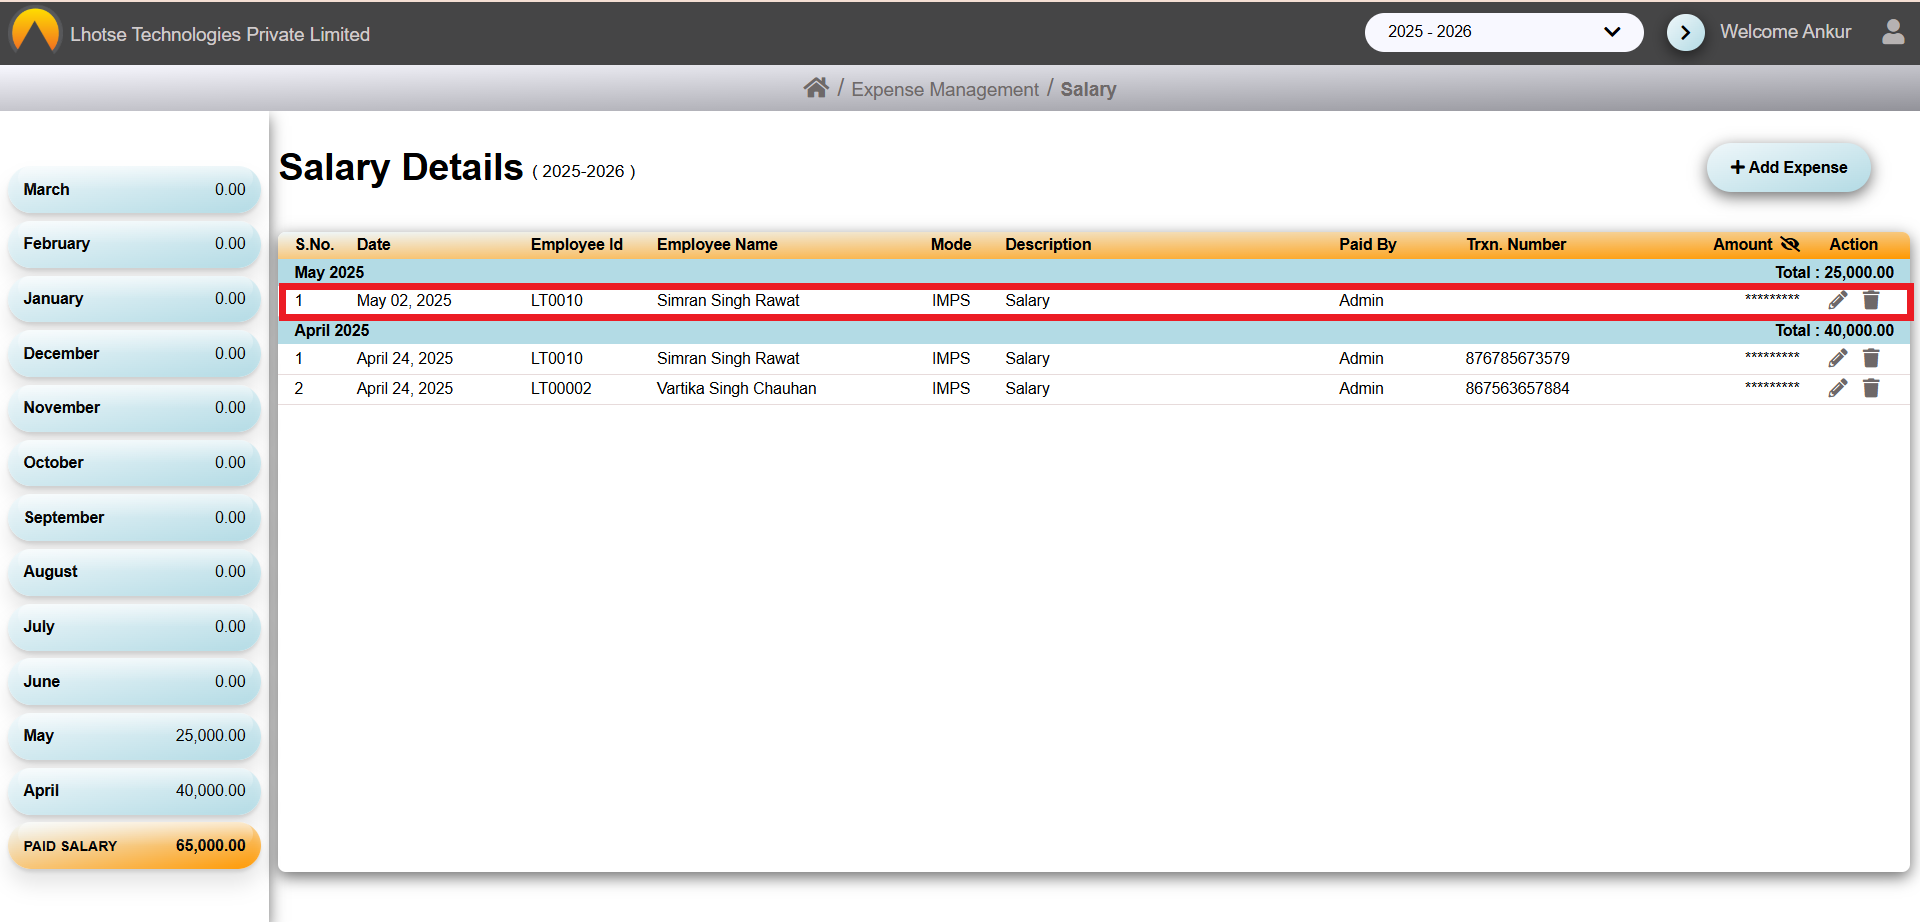Open the 2025 - 2026 year dropdown
This screenshot has height=922, width=1920.
[1503, 32]
